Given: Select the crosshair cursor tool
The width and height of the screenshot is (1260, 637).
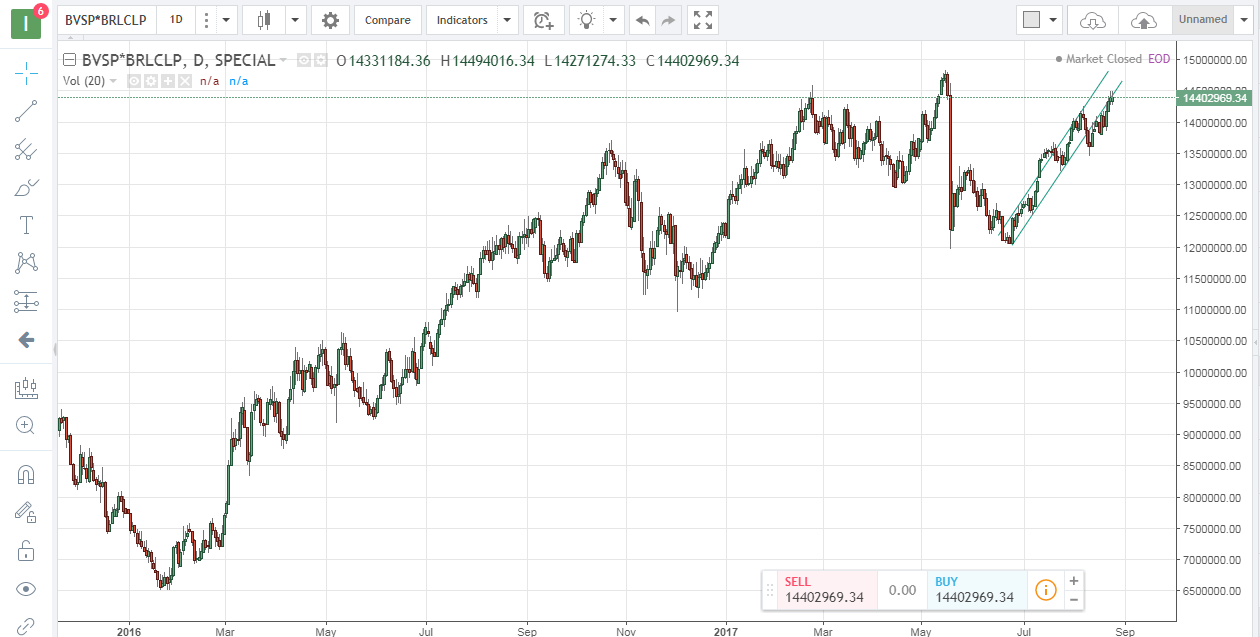Looking at the screenshot, I should pyautogui.click(x=27, y=73).
